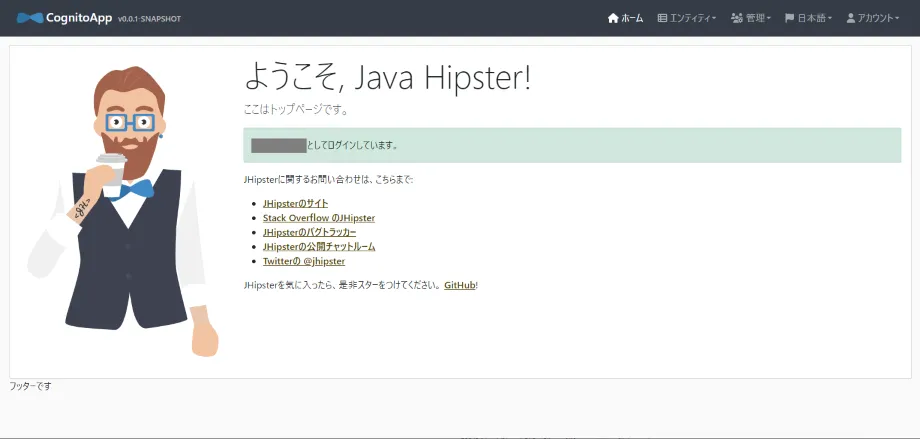Click the home icon beside ホーム
This screenshot has height=439, width=920.
click(x=613, y=18)
